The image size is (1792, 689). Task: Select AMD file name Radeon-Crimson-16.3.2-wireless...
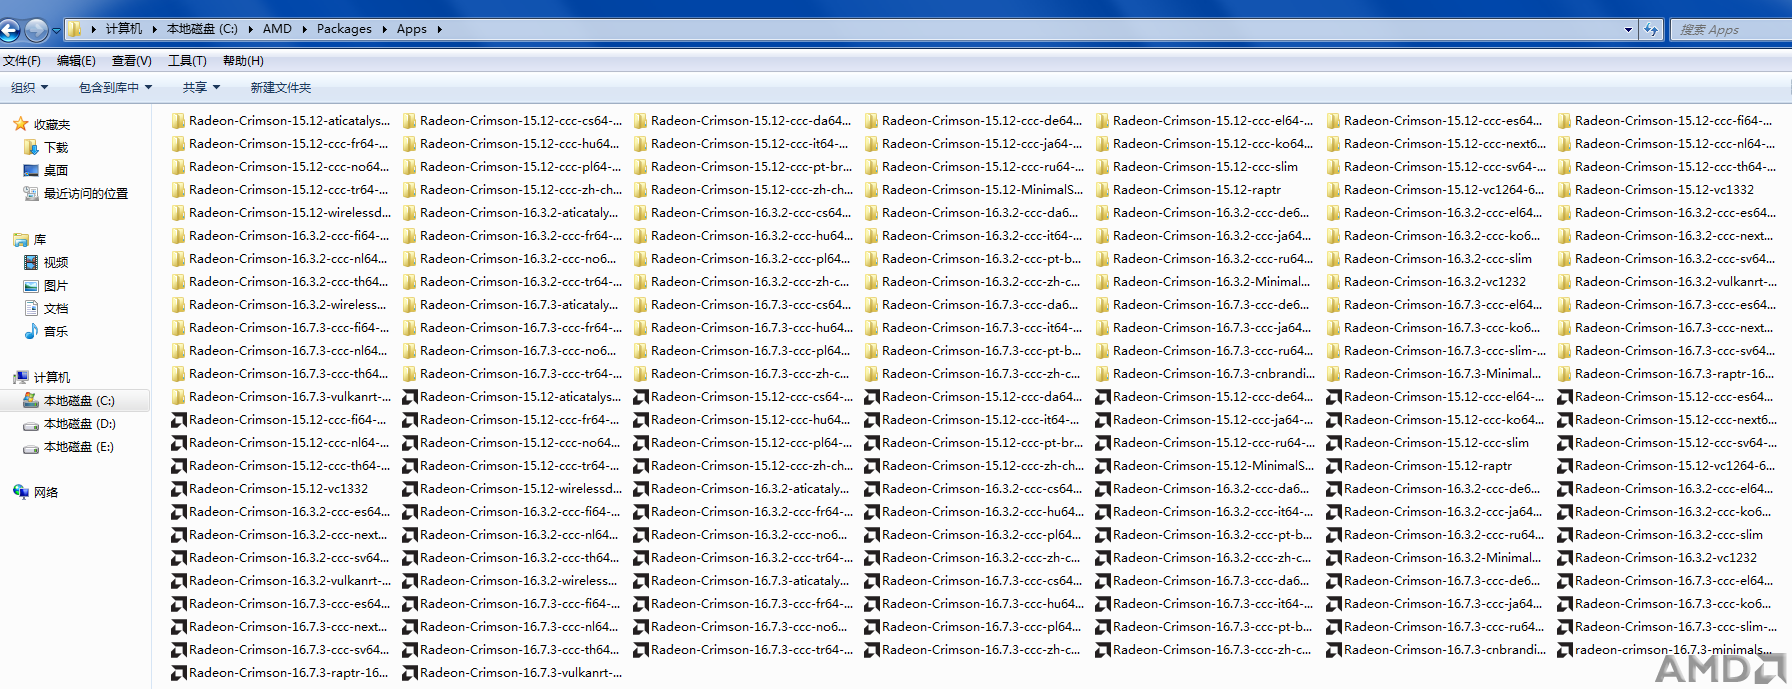tap(518, 581)
